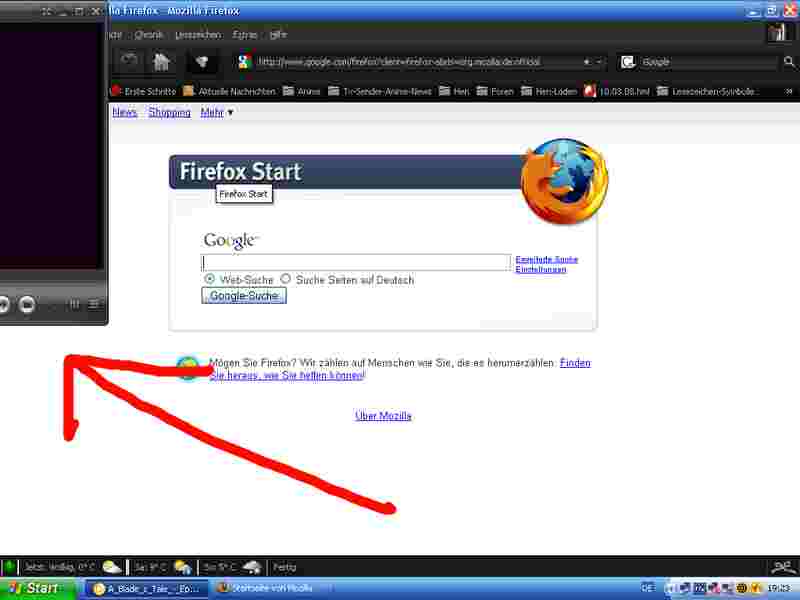Select Suche Seiten auf Deutsch radio option
The image size is (800, 600).
(x=286, y=280)
